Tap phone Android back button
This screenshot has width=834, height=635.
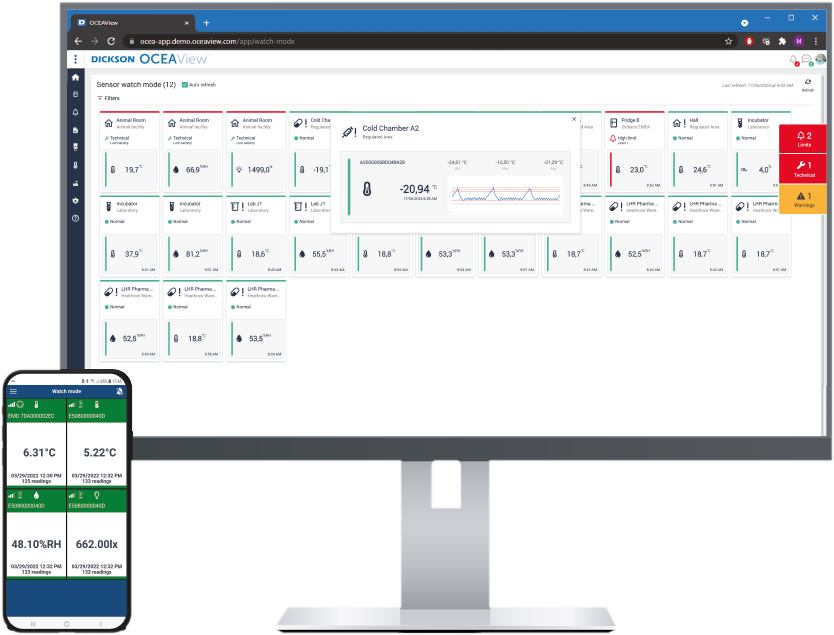tap(101, 624)
